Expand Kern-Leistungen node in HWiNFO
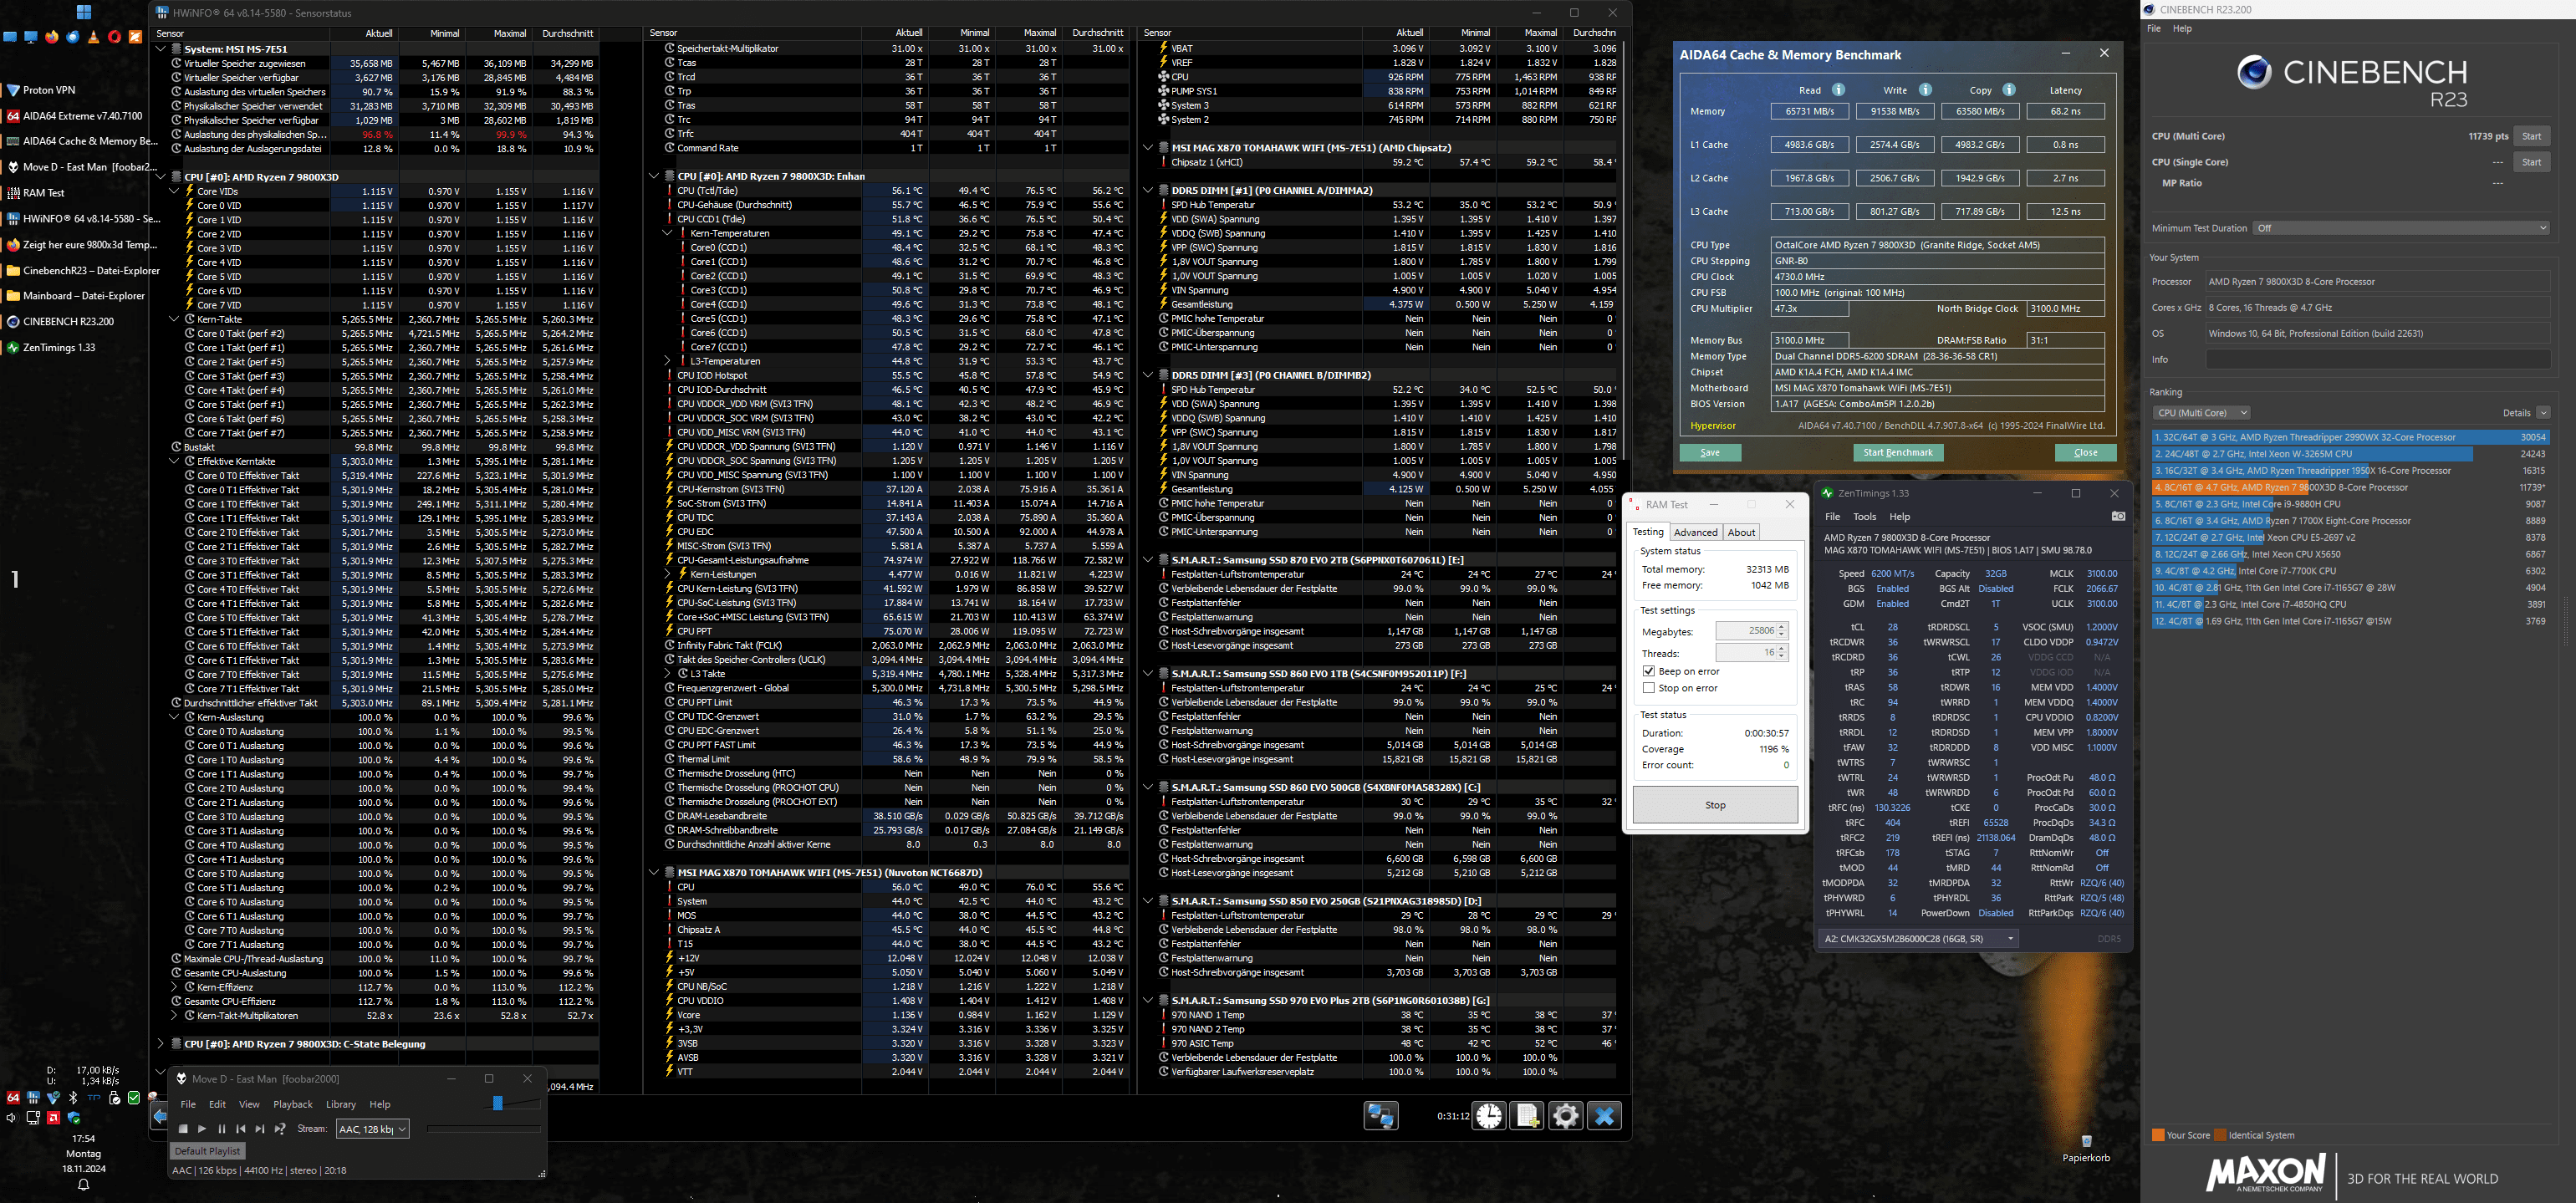2576x1203 pixels. click(x=668, y=574)
